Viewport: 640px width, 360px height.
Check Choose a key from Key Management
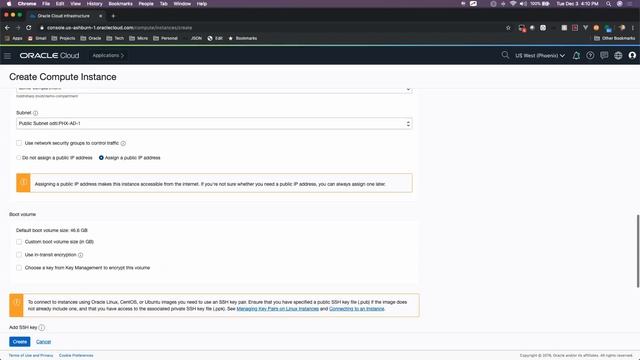pos(19,268)
